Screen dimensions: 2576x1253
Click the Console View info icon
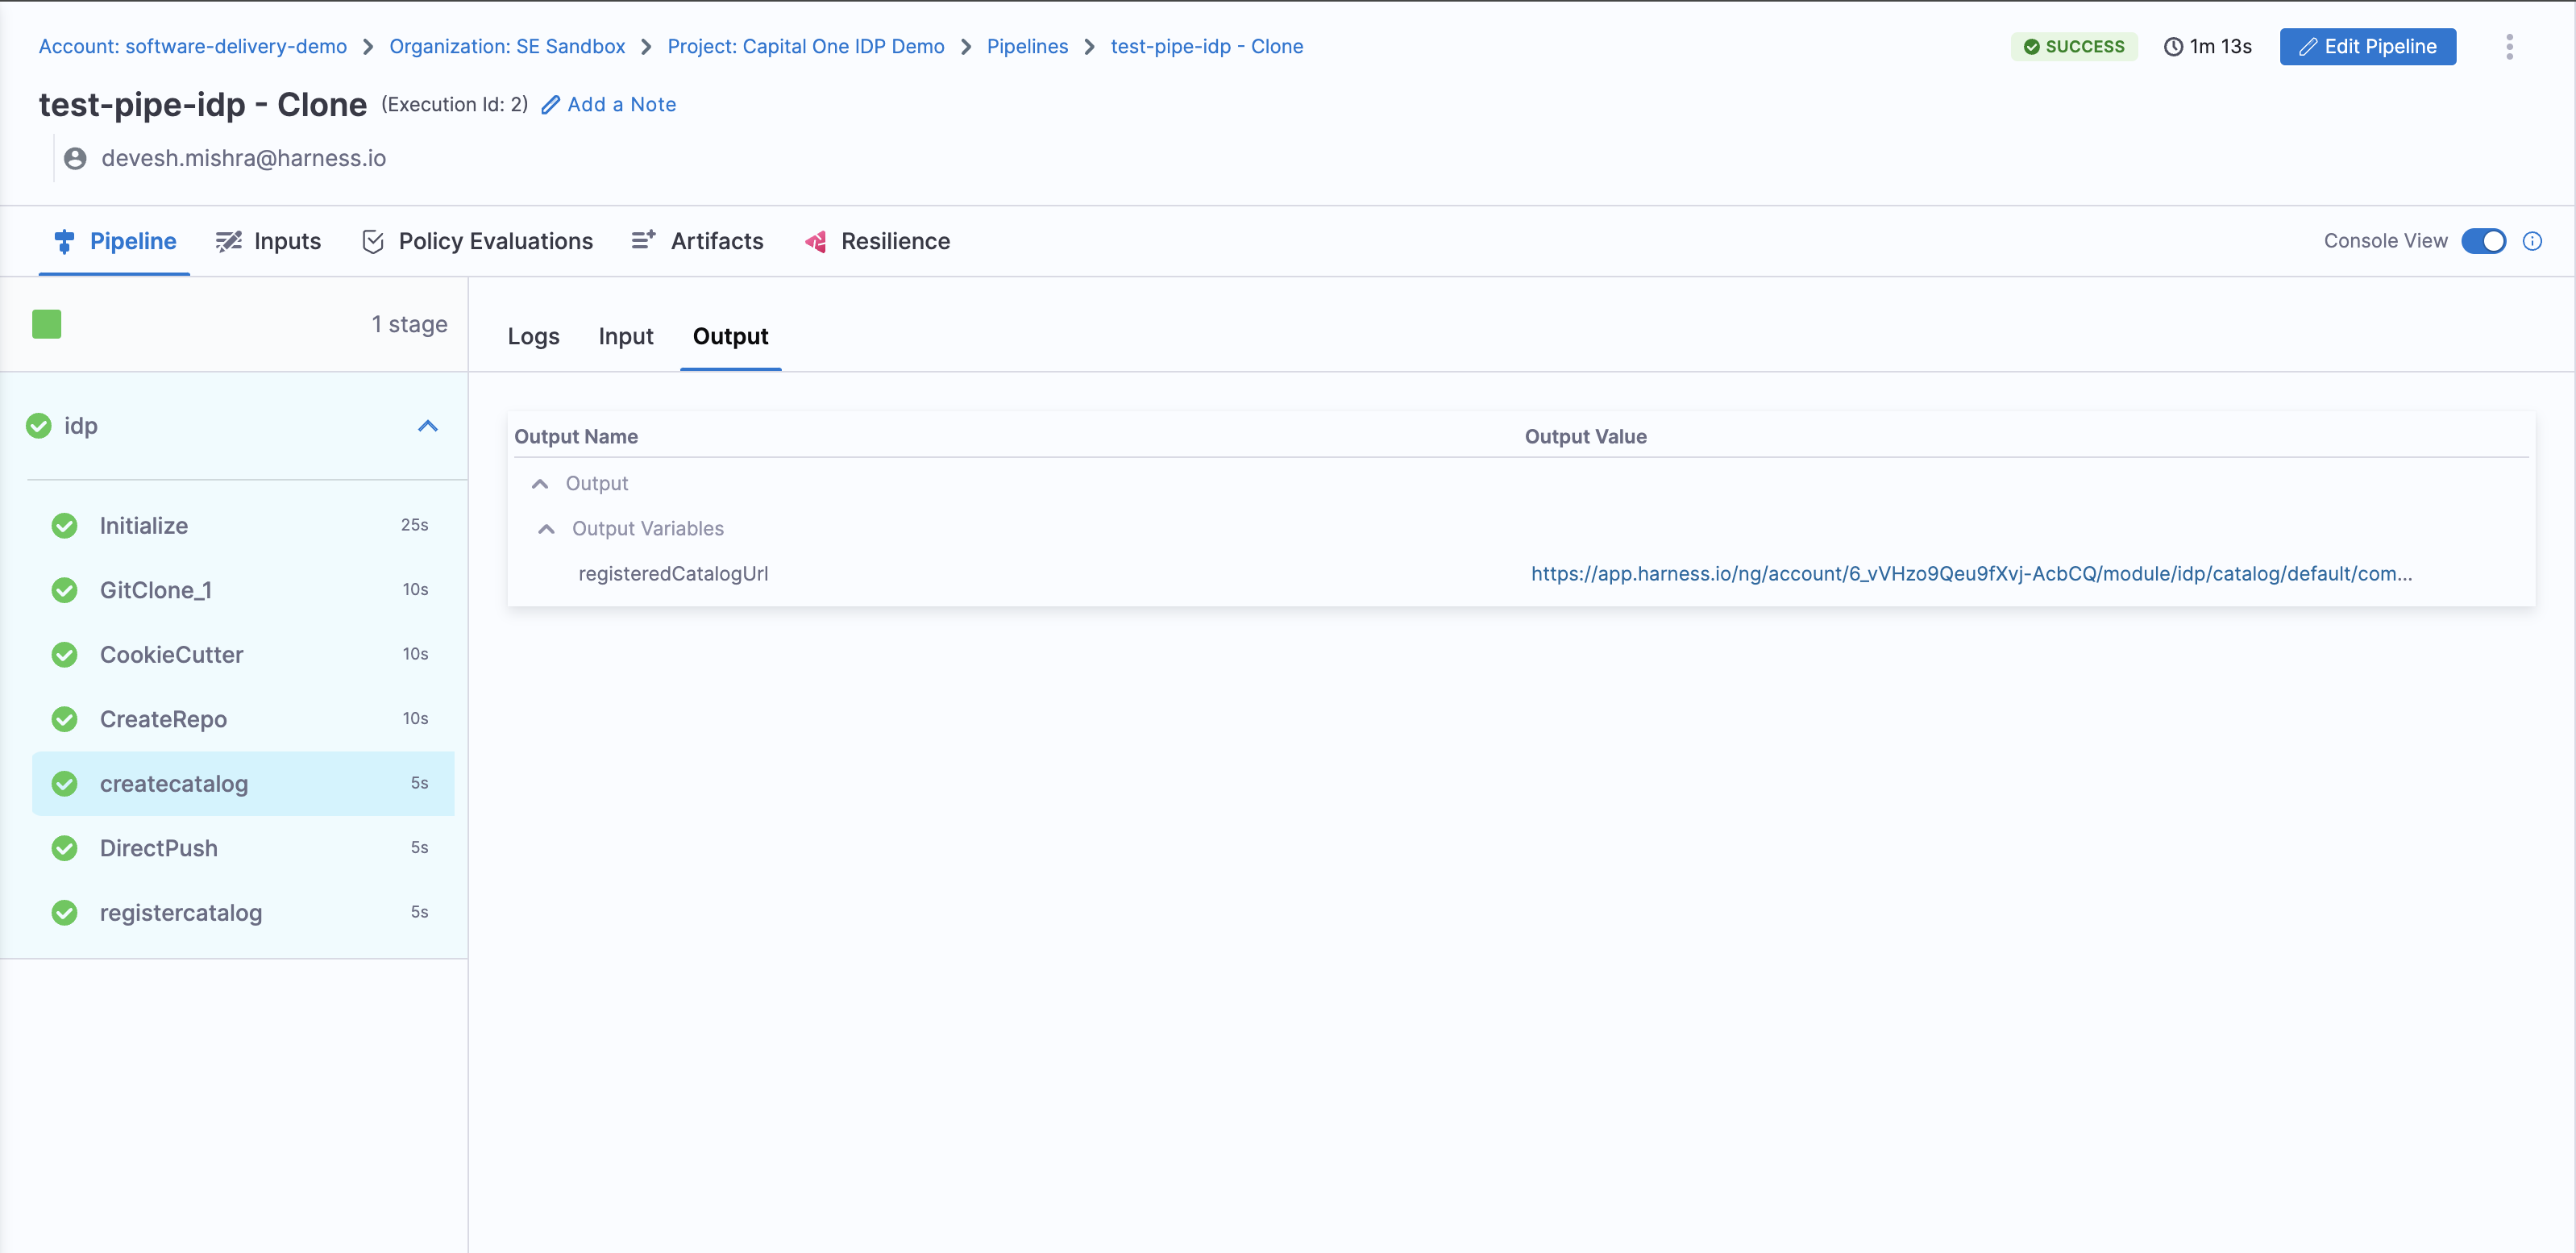[x=2532, y=241]
